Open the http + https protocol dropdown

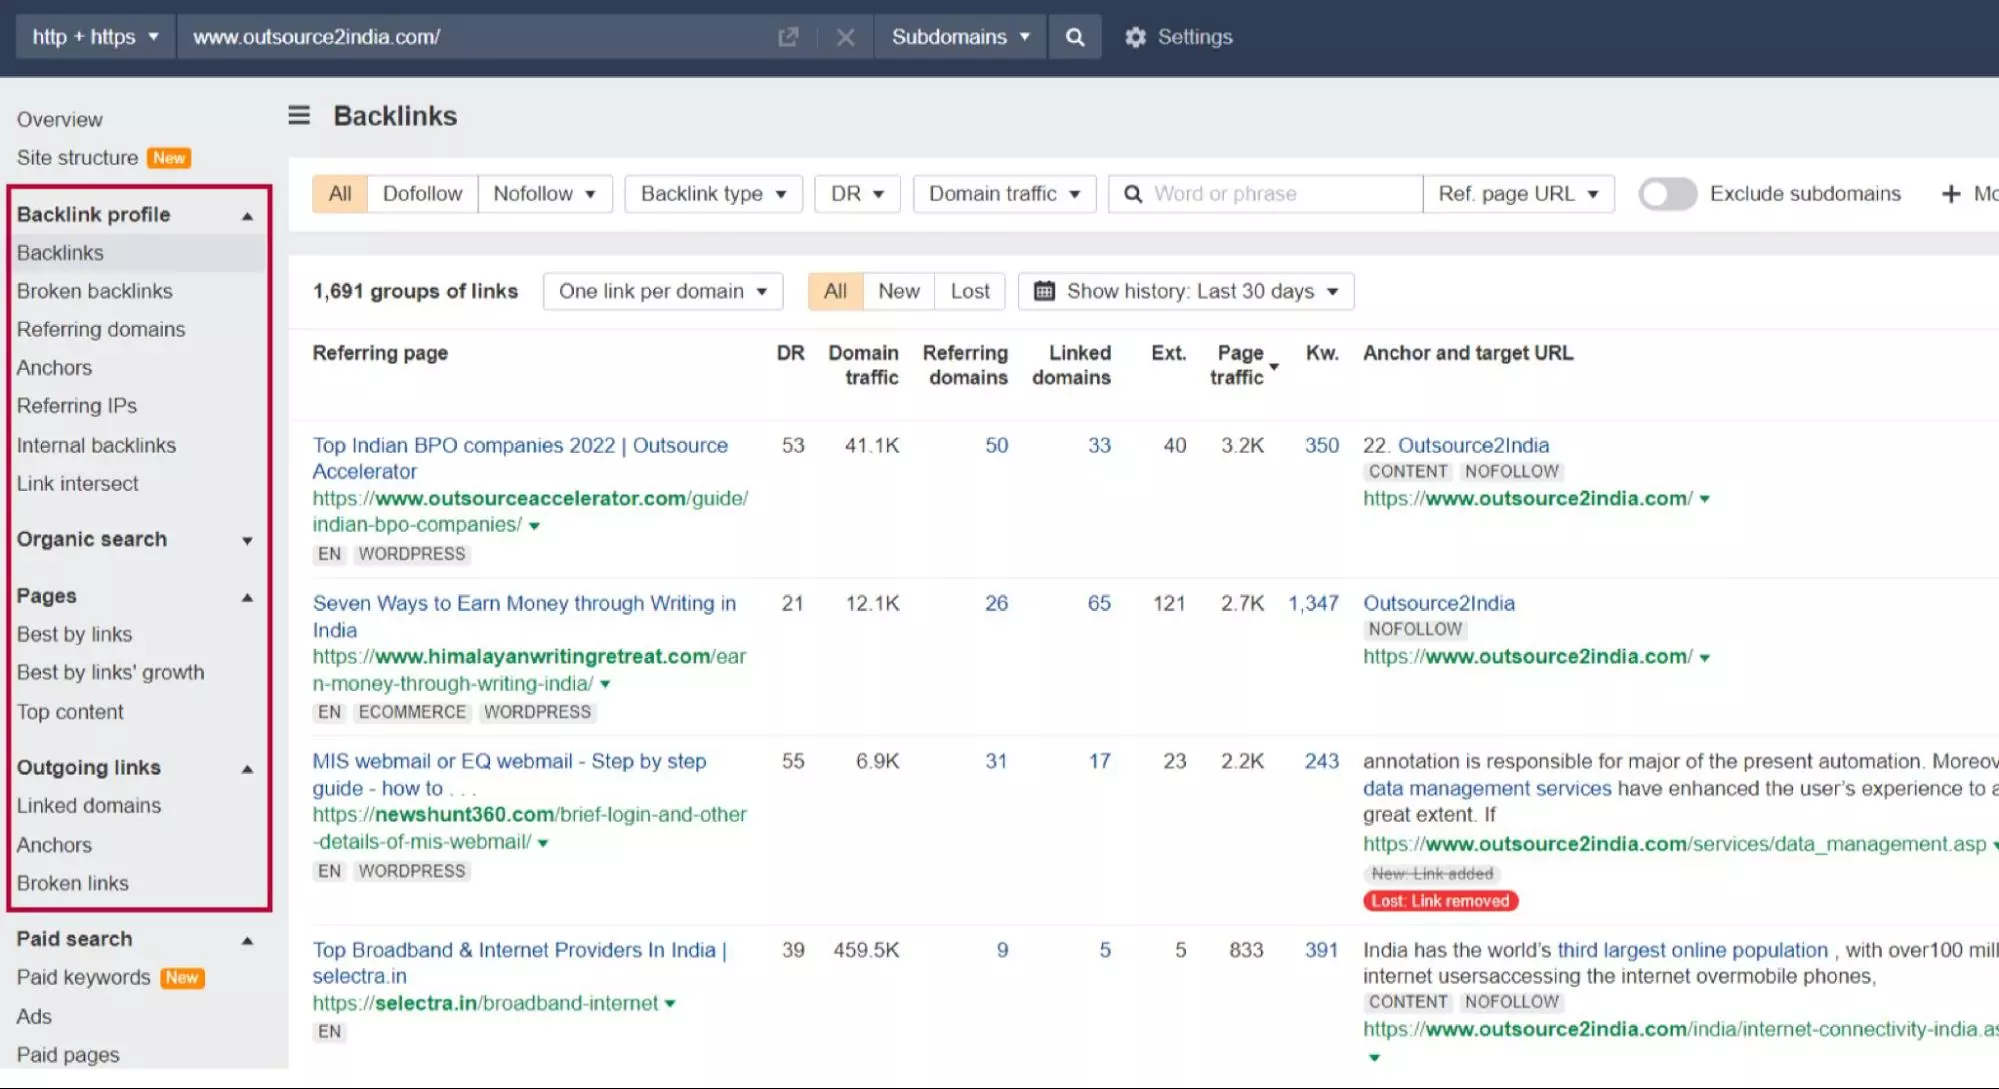point(95,37)
